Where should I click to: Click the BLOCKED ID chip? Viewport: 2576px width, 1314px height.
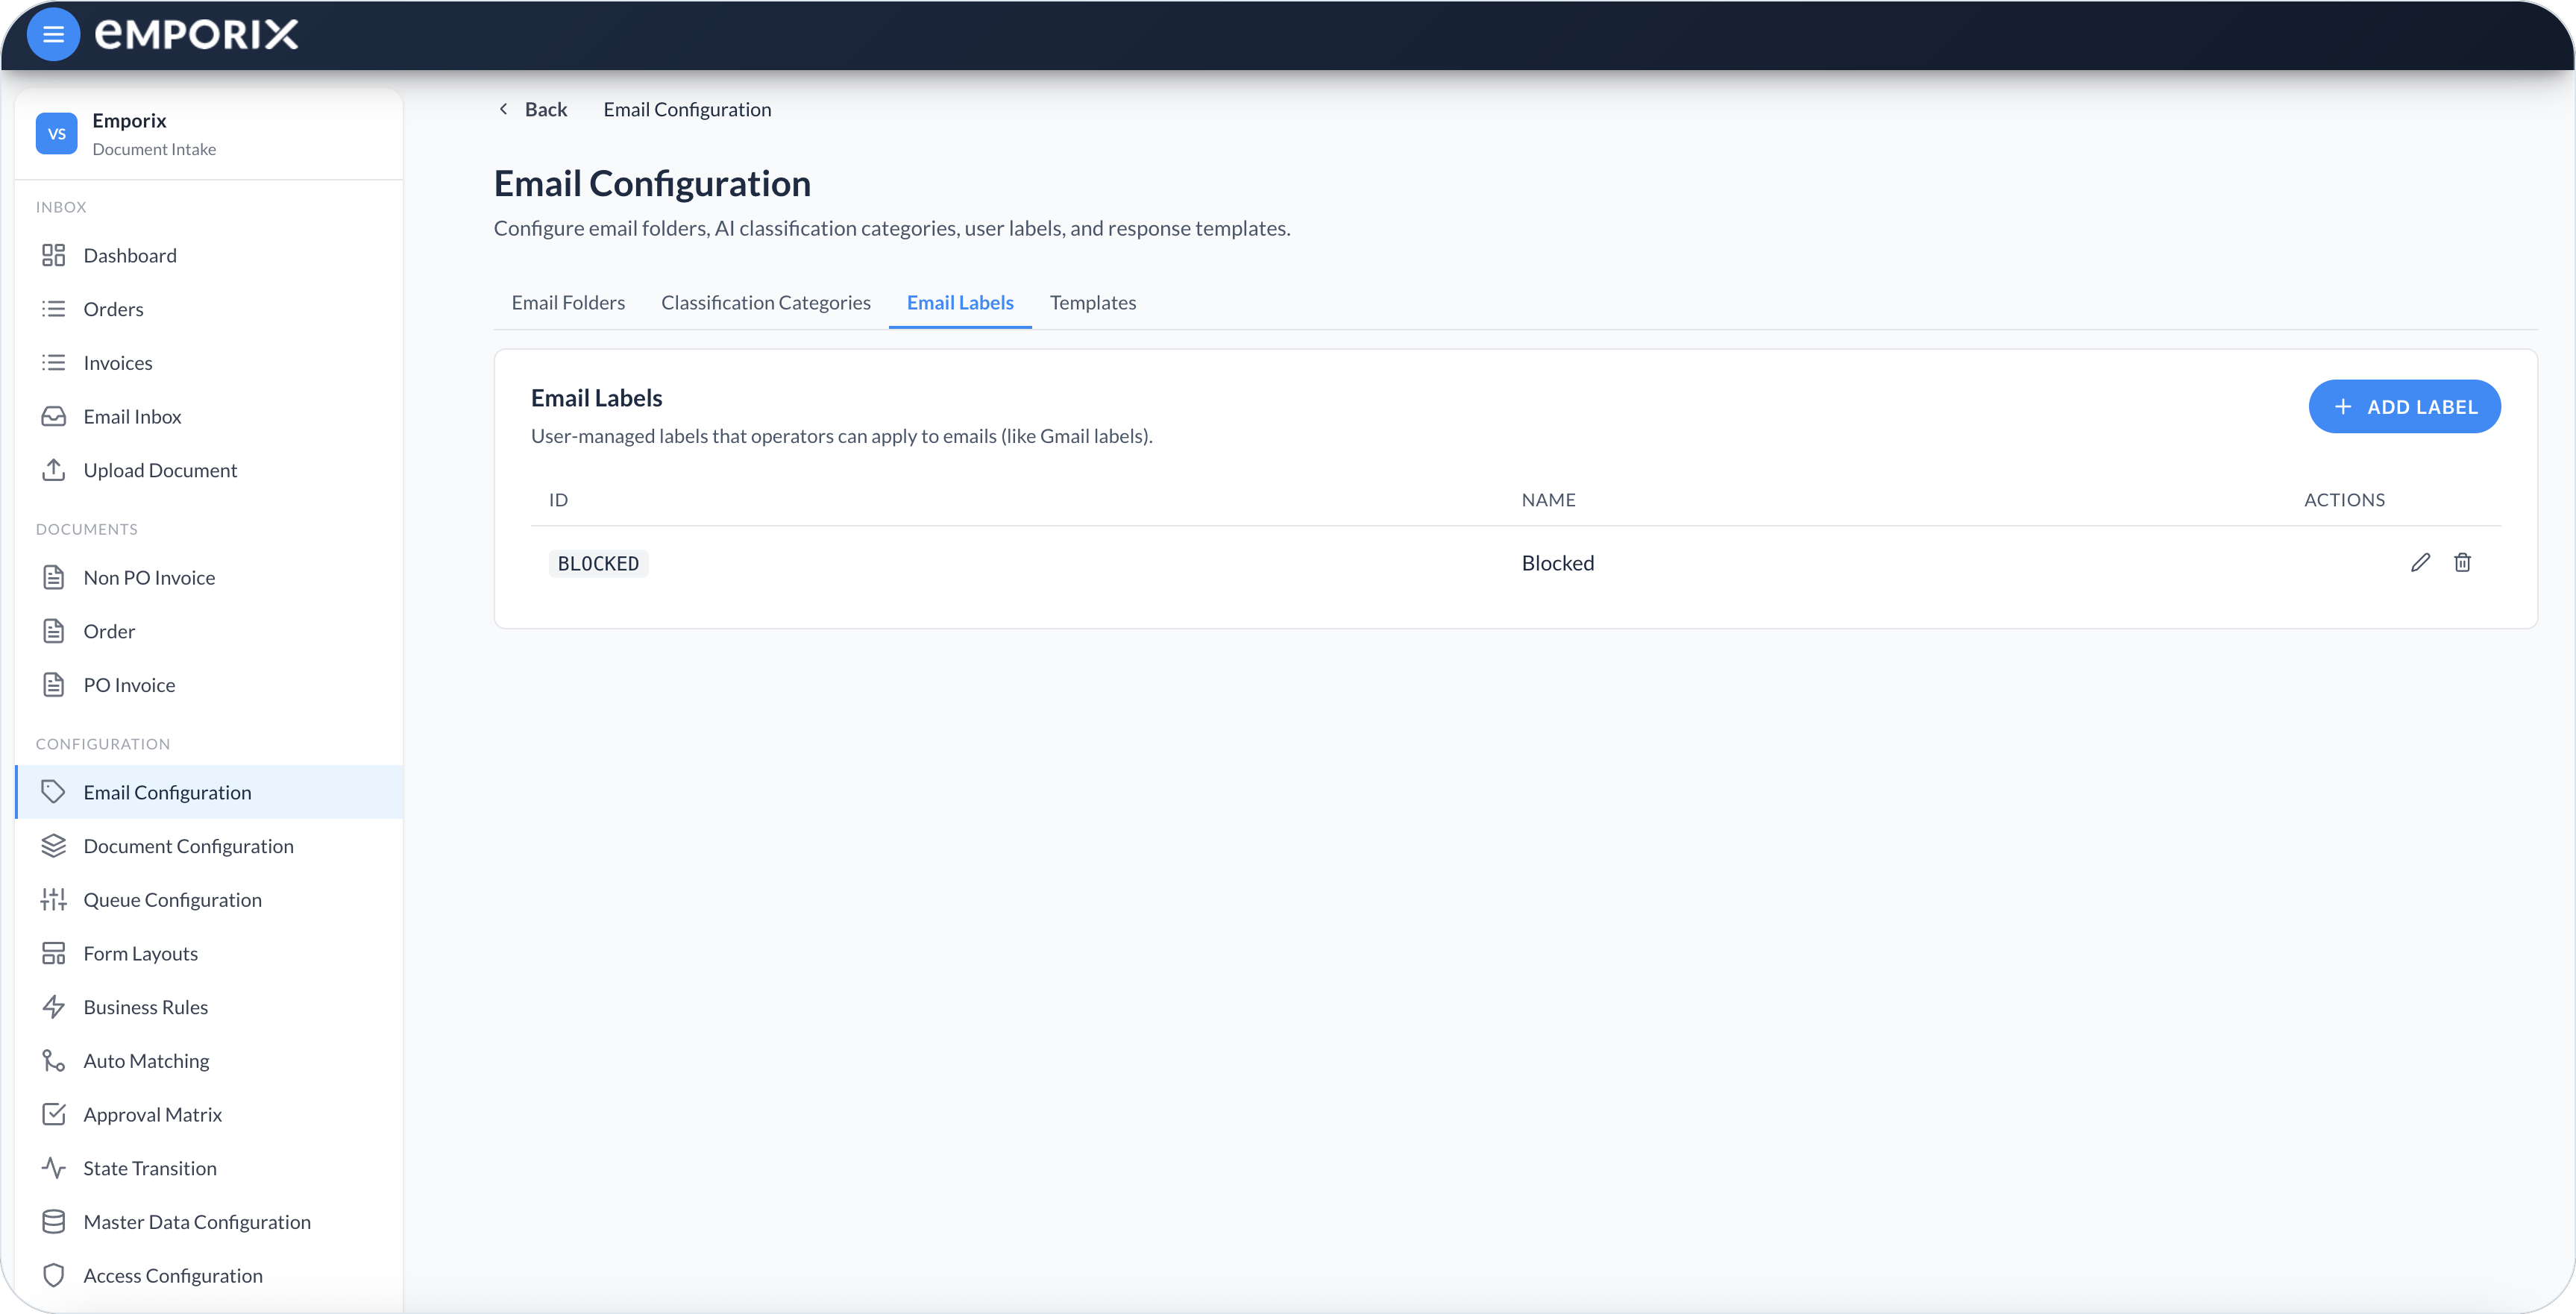click(598, 564)
